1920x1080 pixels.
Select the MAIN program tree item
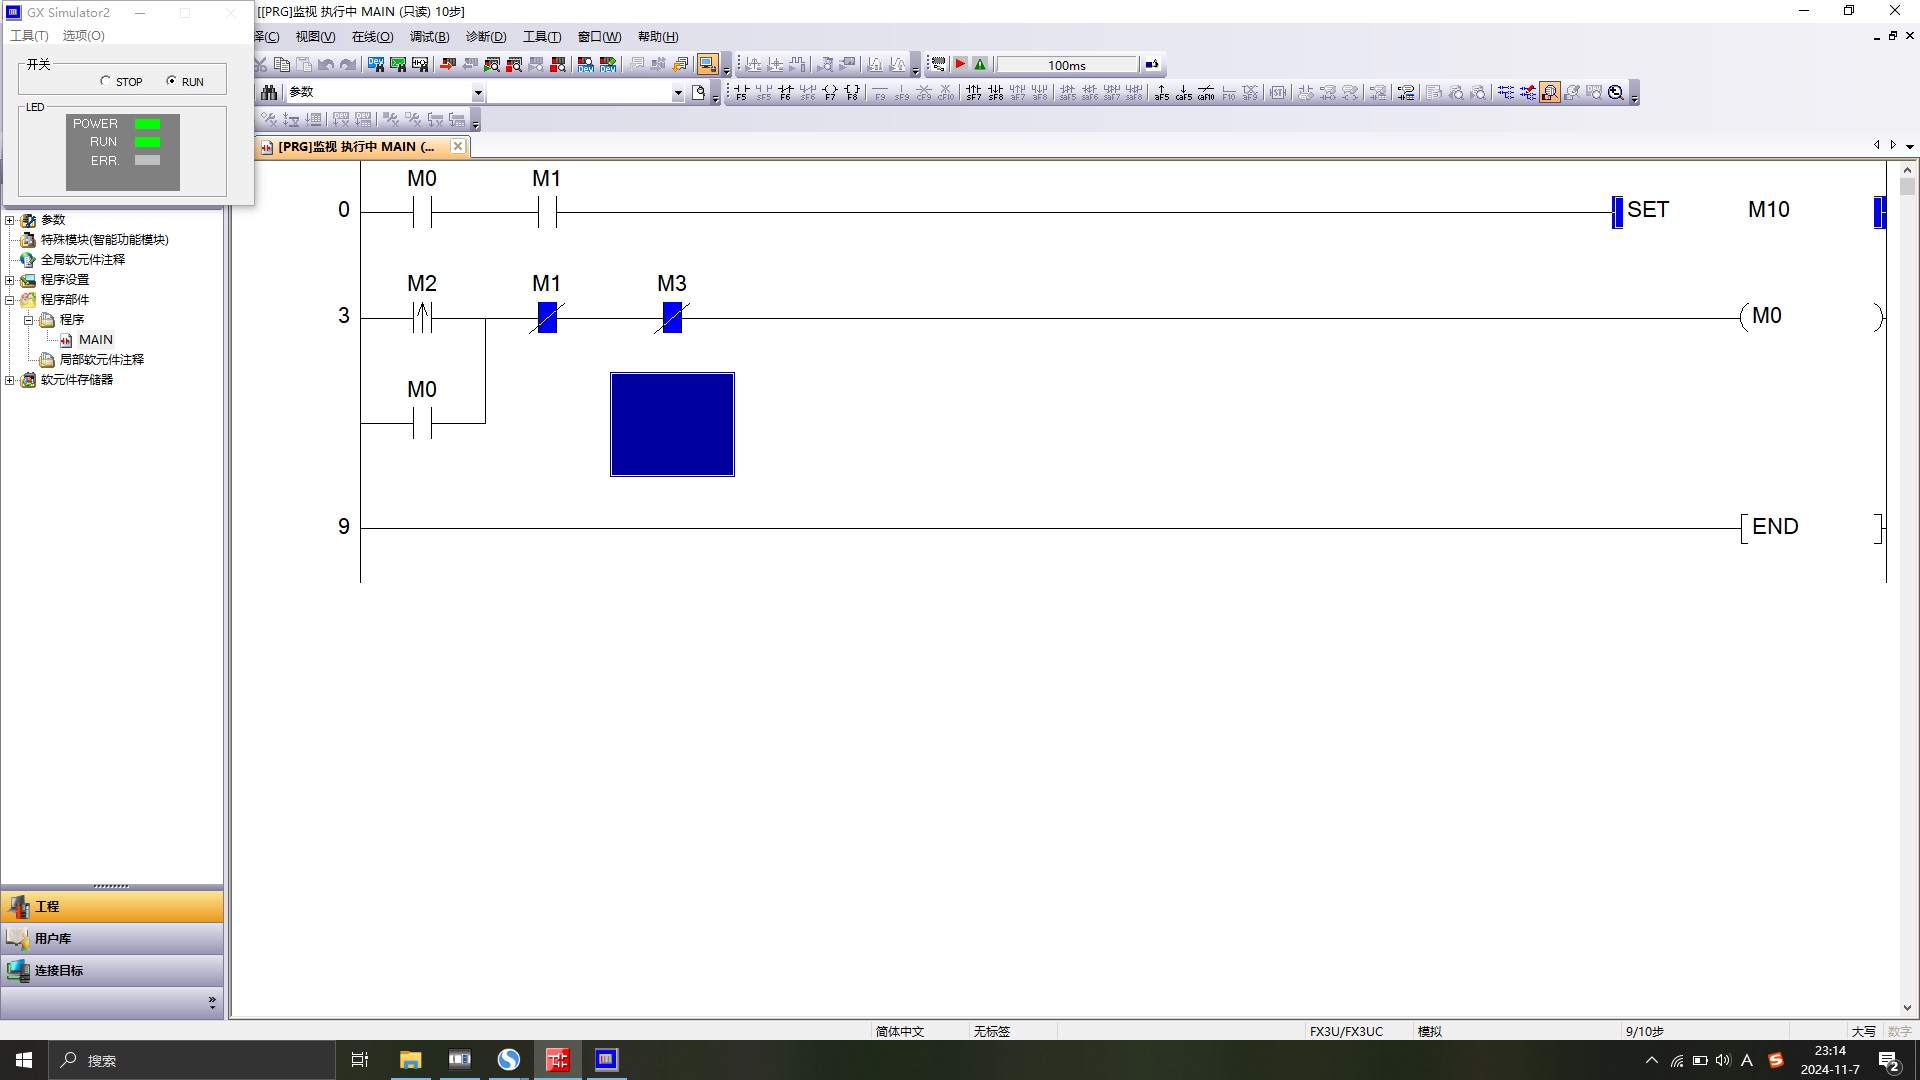point(95,340)
